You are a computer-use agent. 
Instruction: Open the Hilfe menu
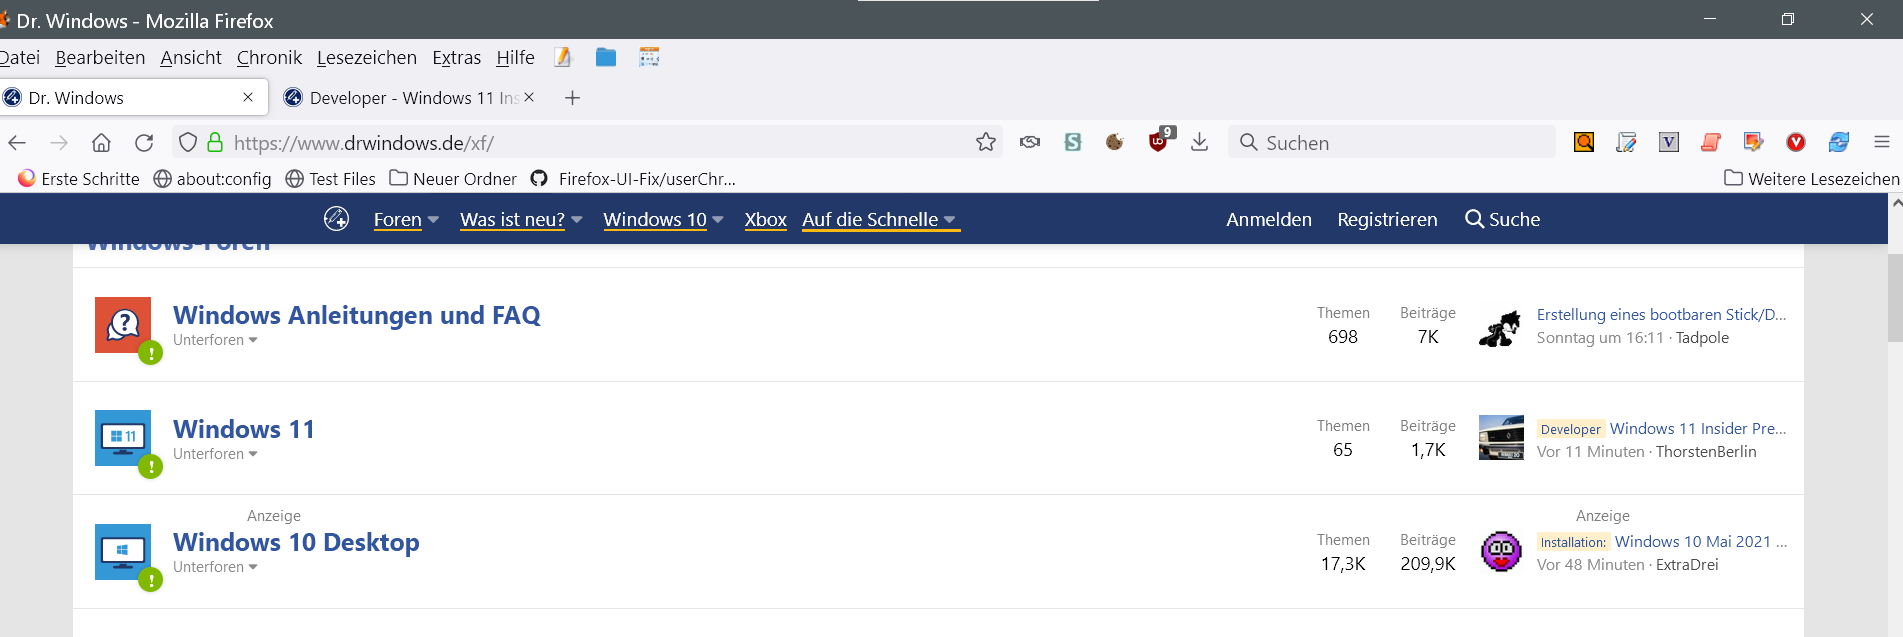click(x=515, y=57)
